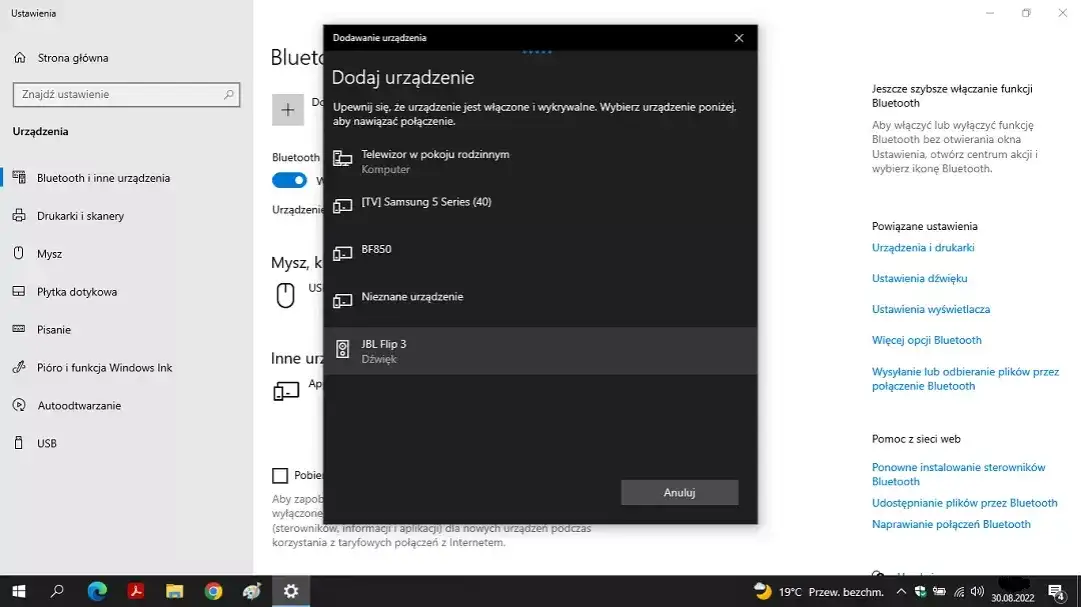Click the Płytka dotykowa touchpad icon
Screen dimensions: 1081x607
(21, 291)
